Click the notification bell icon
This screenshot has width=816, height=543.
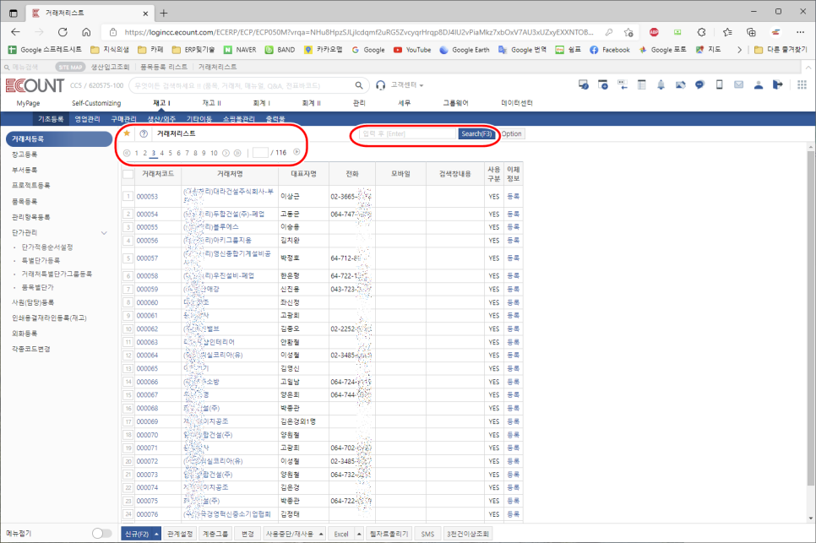click(x=661, y=85)
